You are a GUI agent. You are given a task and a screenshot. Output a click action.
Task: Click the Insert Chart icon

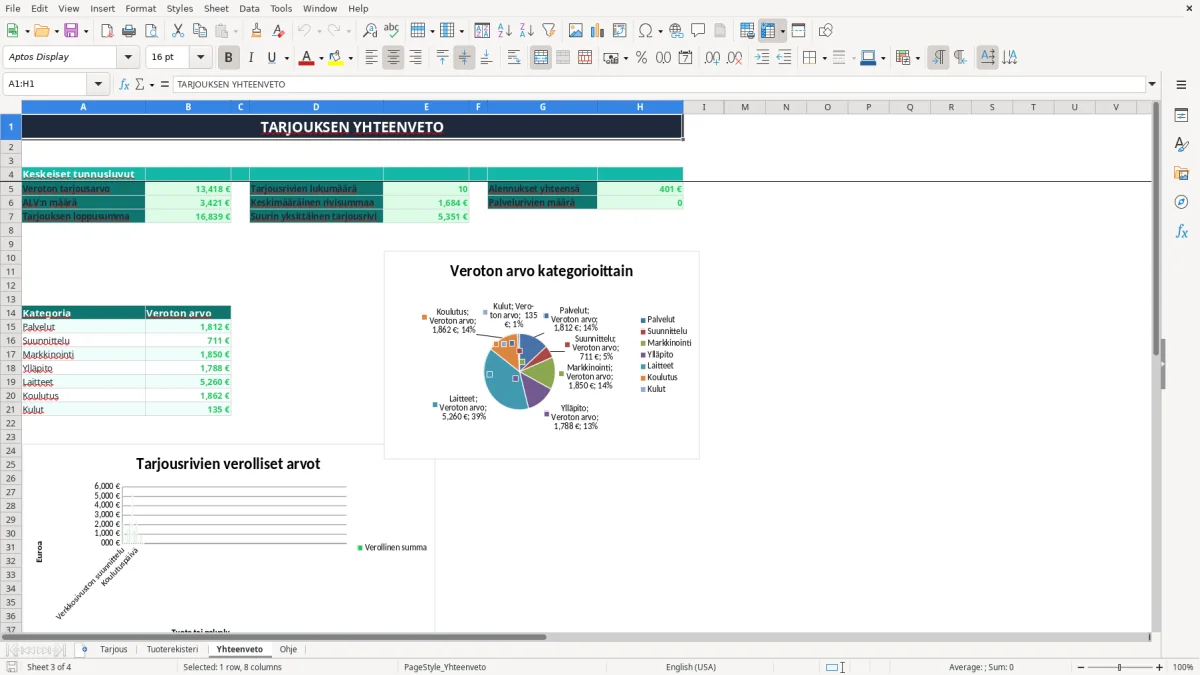click(598, 31)
